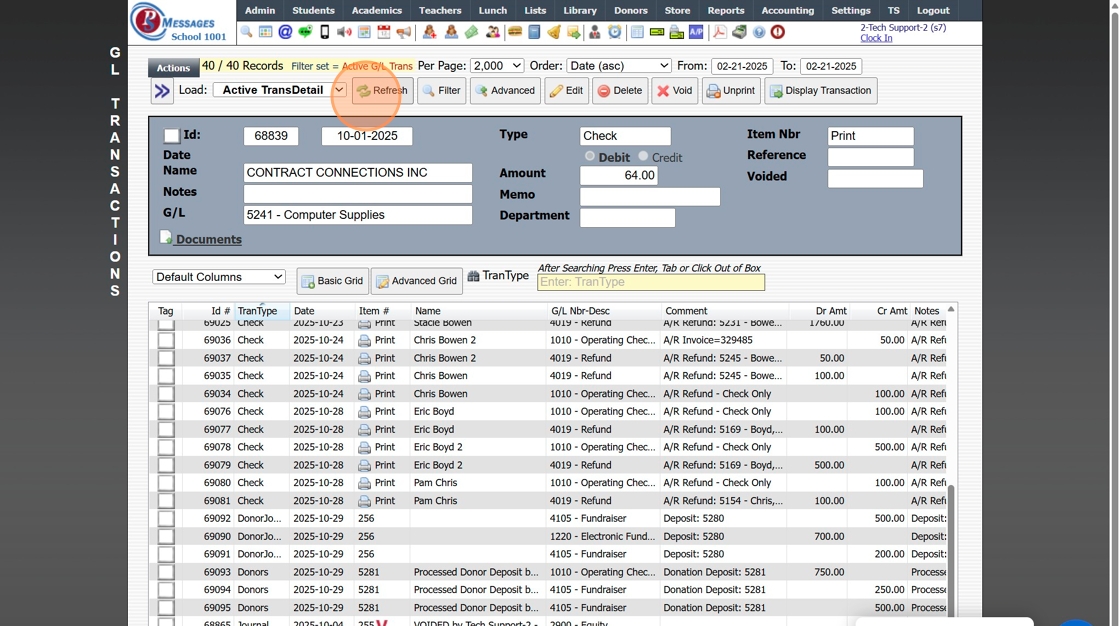Open the Accounting menu
This screenshot has height=626, width=1120.
point(787,11)
